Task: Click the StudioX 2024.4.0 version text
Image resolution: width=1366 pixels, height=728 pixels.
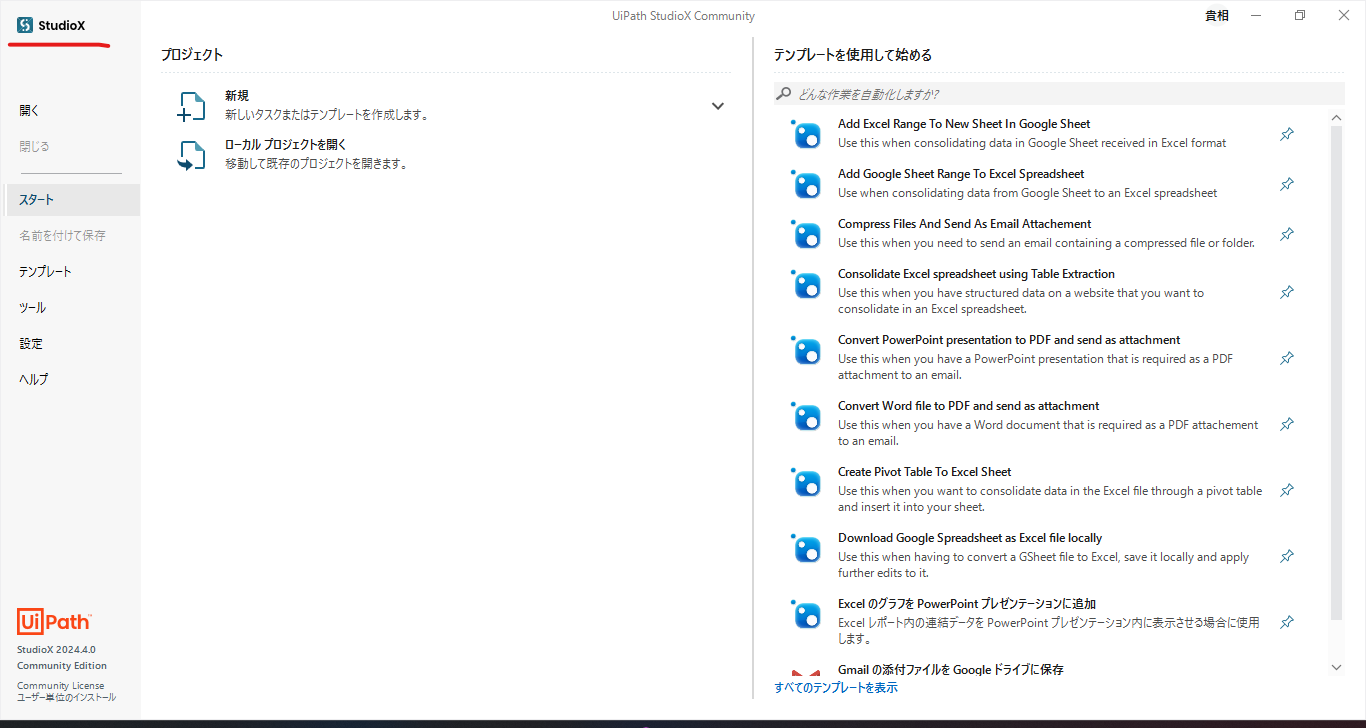Action: coord(56,650)
